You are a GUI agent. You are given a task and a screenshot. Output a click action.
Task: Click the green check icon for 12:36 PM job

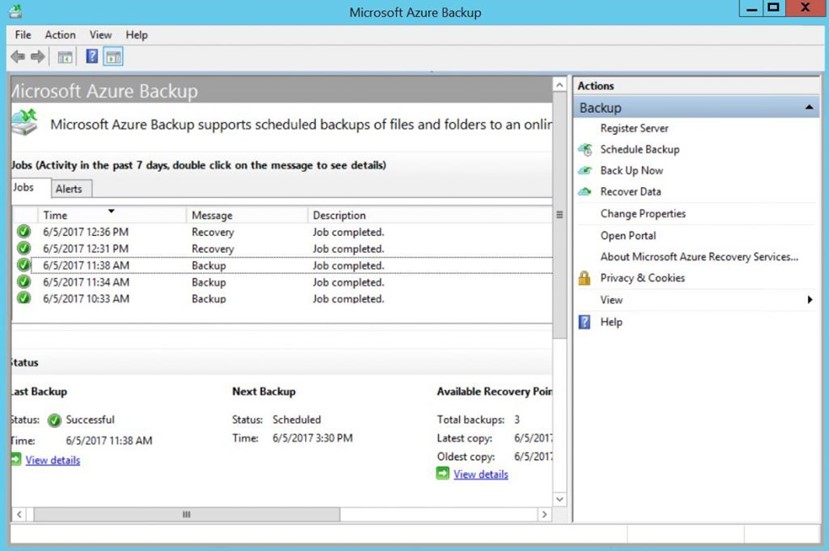tap(23, 232)
